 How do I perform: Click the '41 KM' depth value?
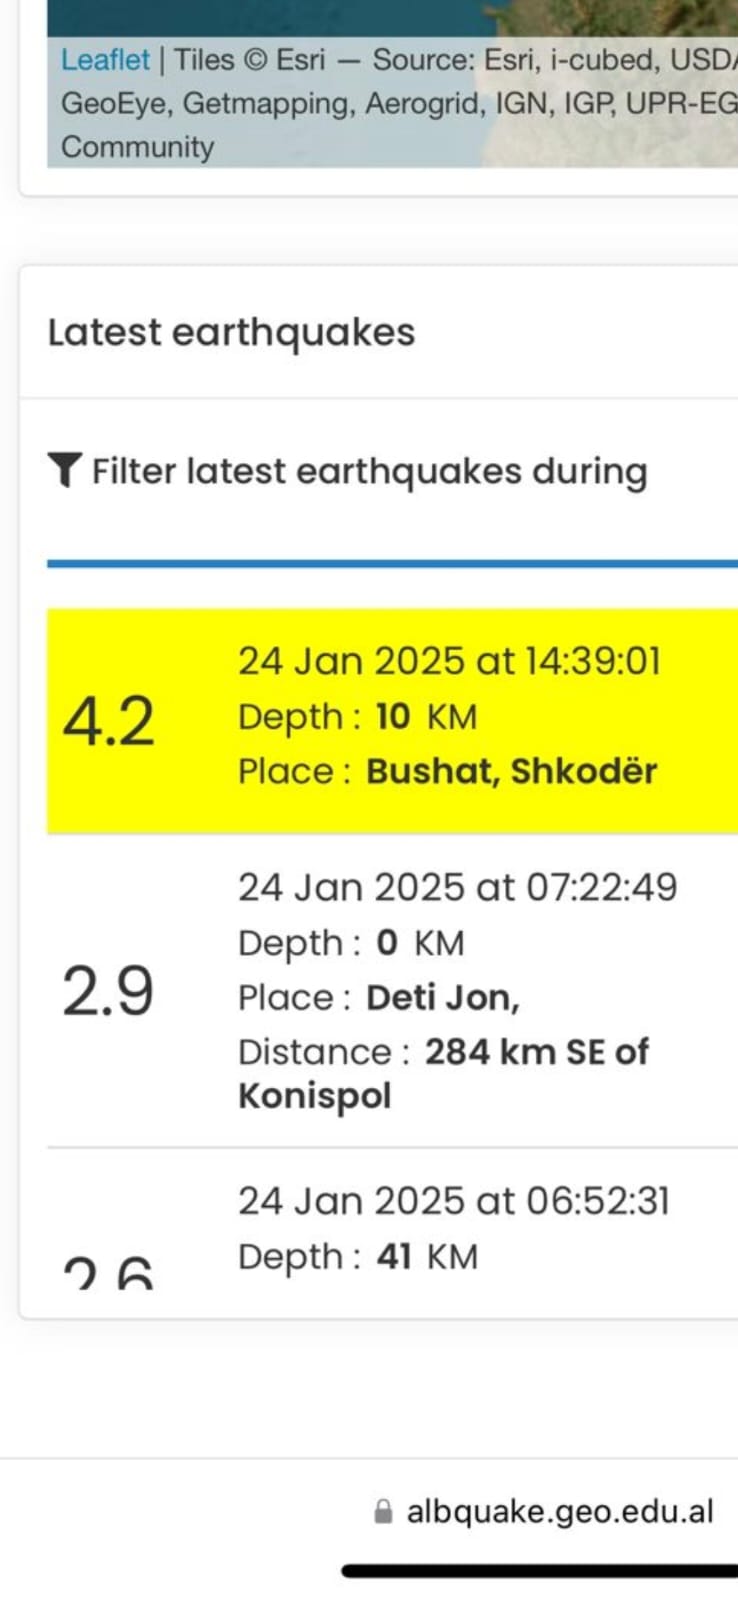427,1257
